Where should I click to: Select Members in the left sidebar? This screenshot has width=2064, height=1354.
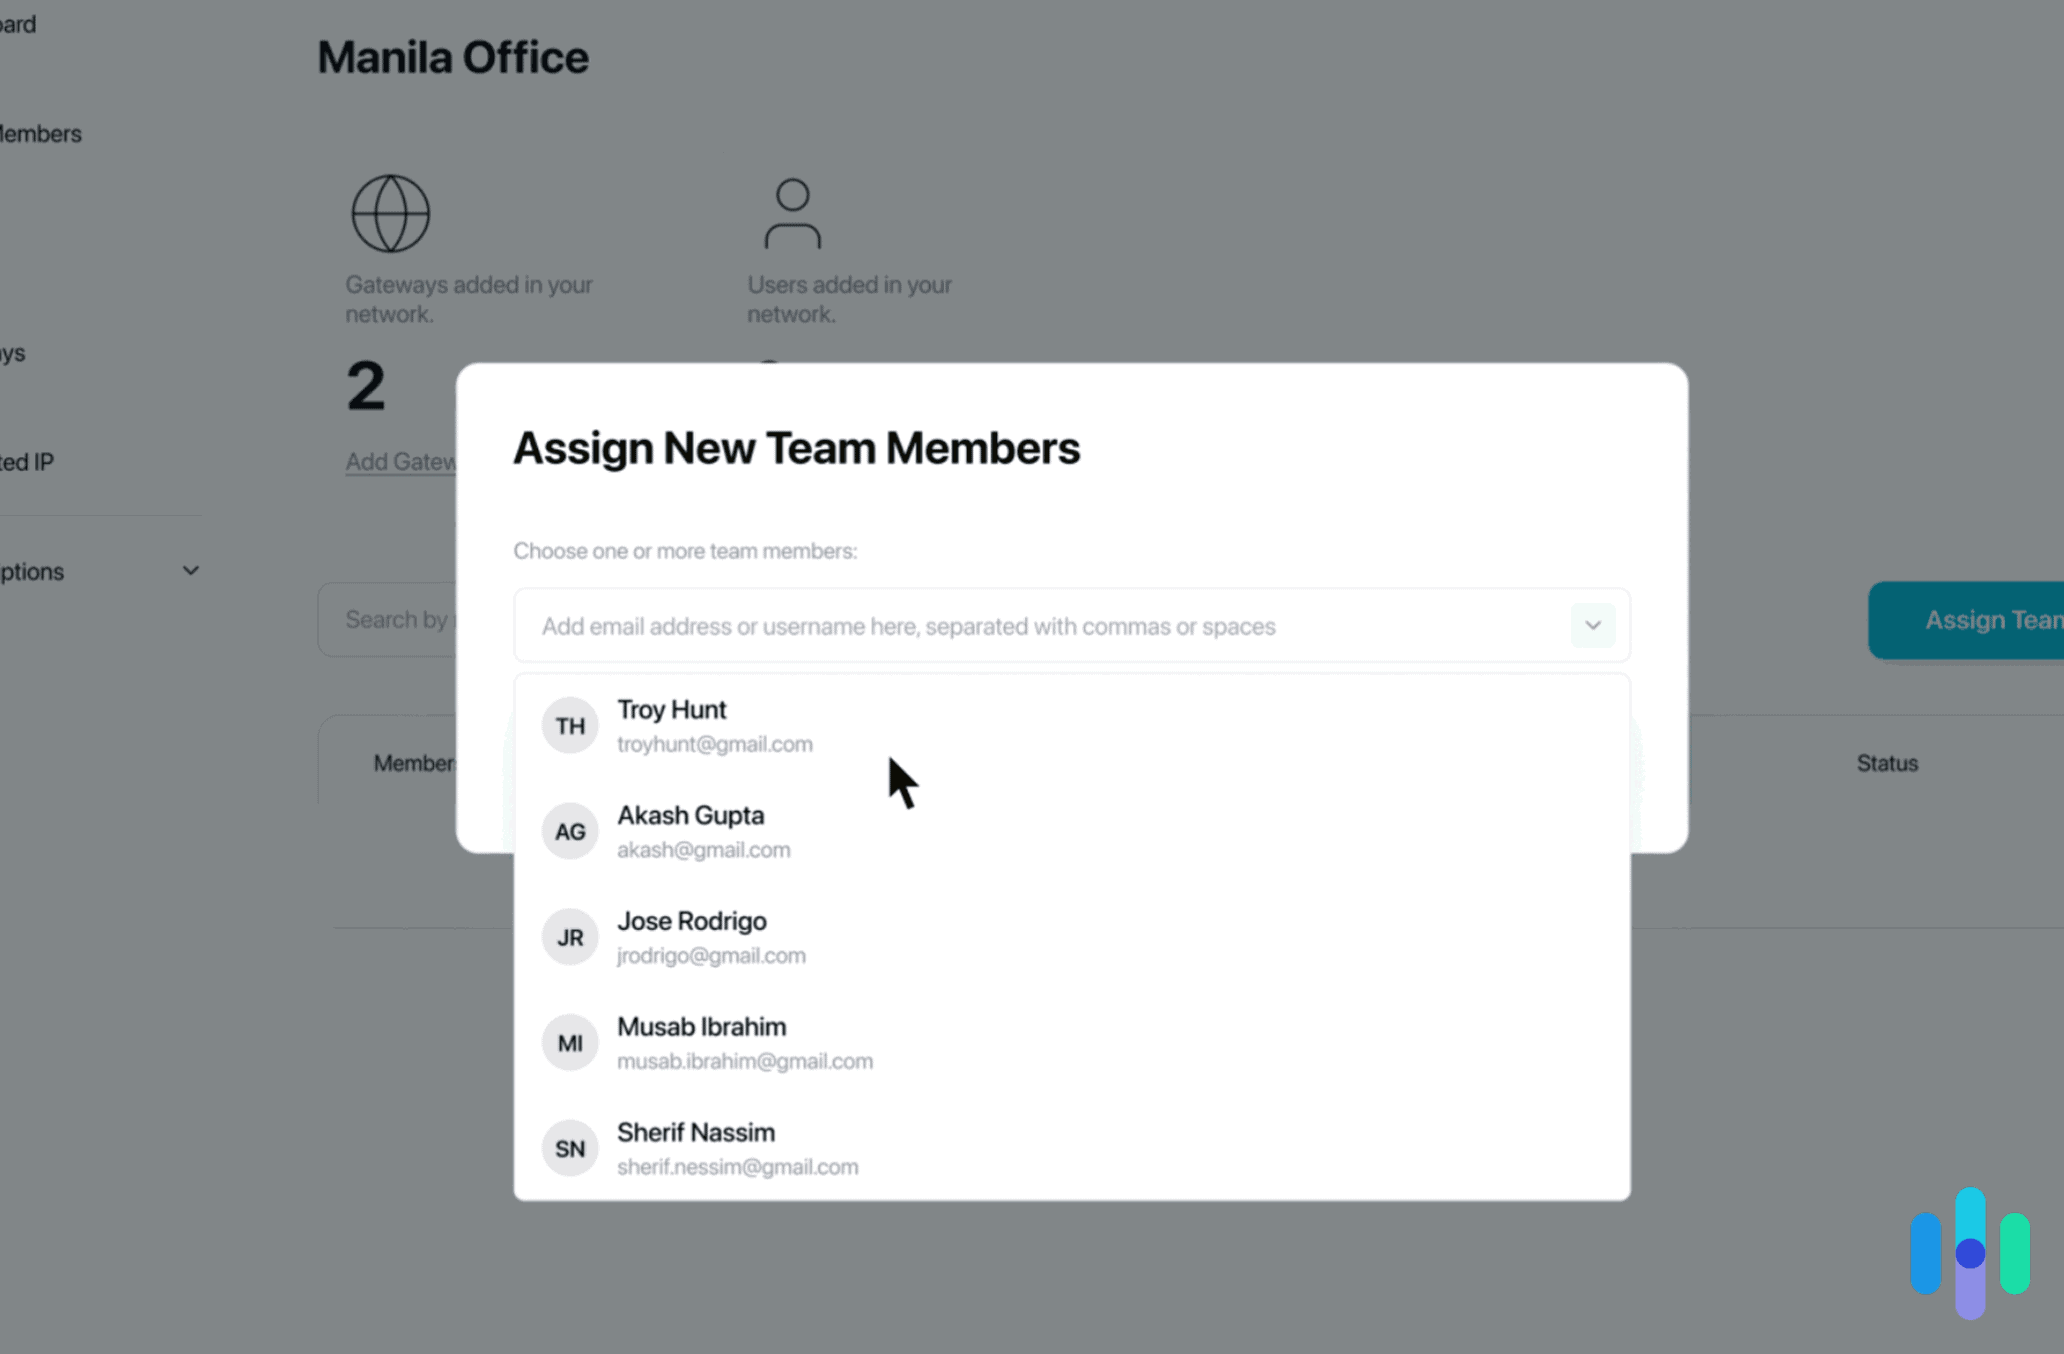pos(40,133)
